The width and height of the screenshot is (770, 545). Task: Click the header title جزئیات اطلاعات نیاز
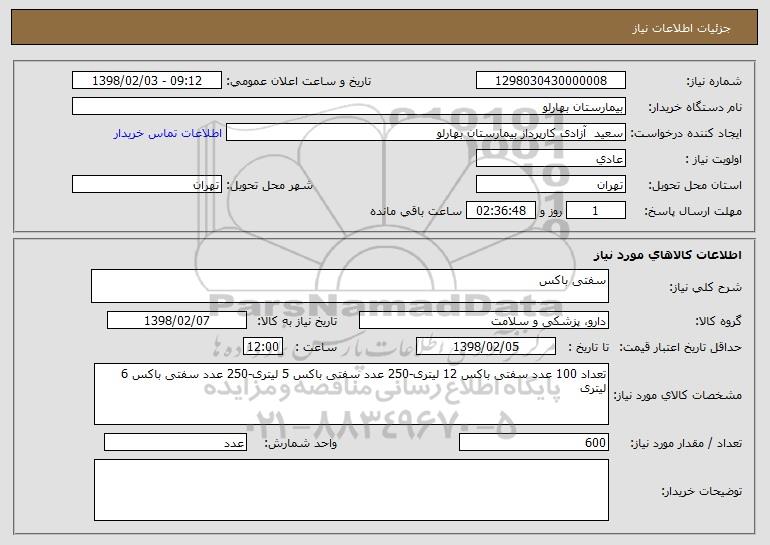pos(681,28)
